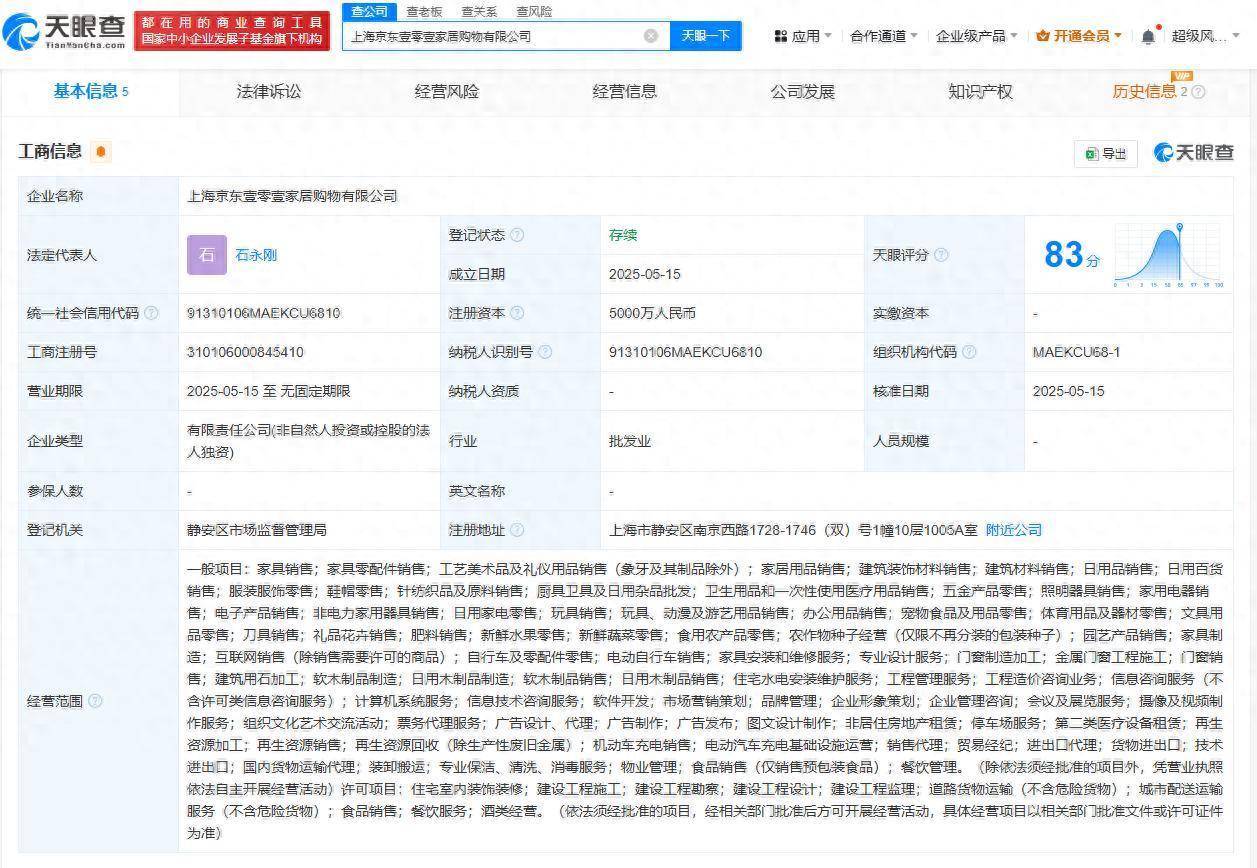
Task: Open the 石永刚 legal representative link
Action: 256,255
